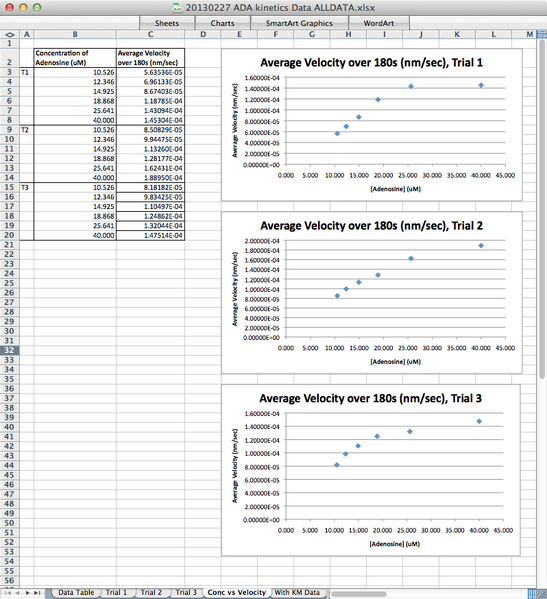The width and height of the screenshot is (547, 599).
Task: Click the cell containing 1.88950E-04
Action: 151,178
